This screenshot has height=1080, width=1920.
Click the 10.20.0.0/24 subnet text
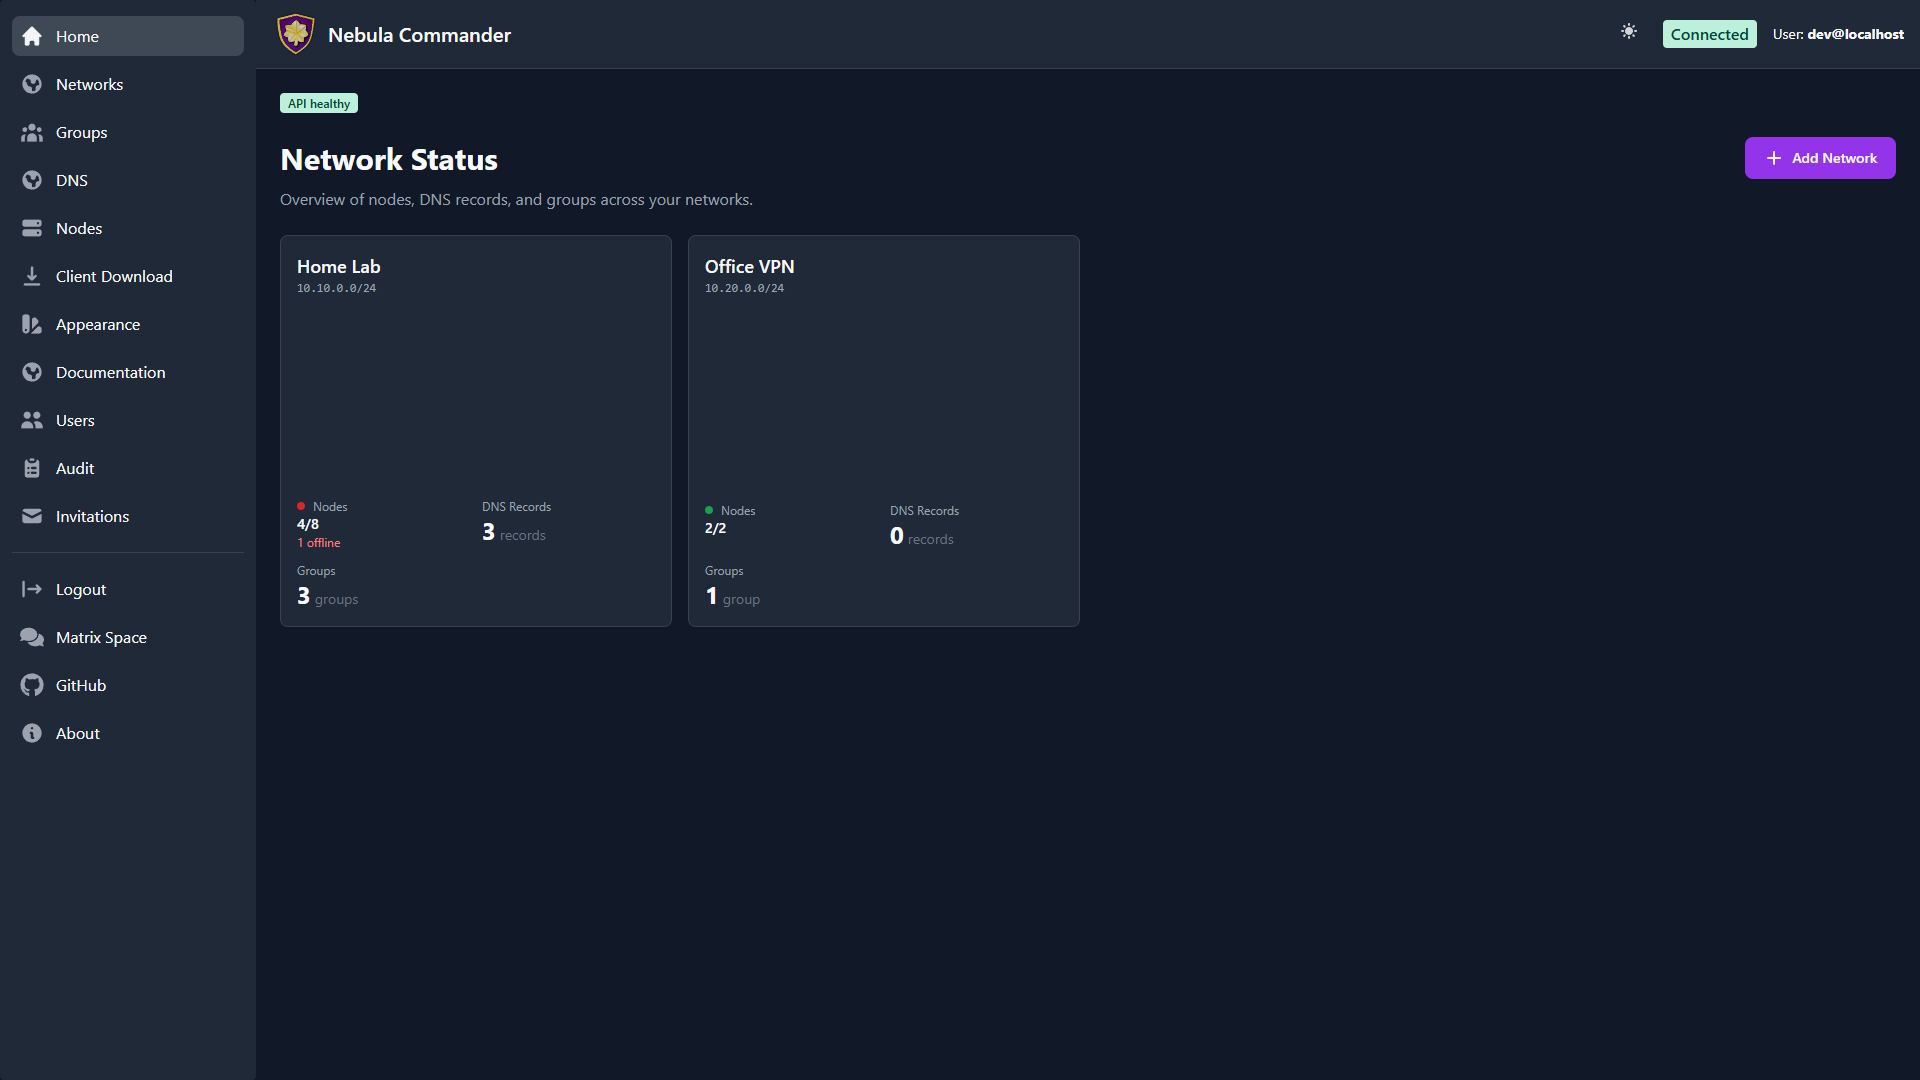pos(744,288)
